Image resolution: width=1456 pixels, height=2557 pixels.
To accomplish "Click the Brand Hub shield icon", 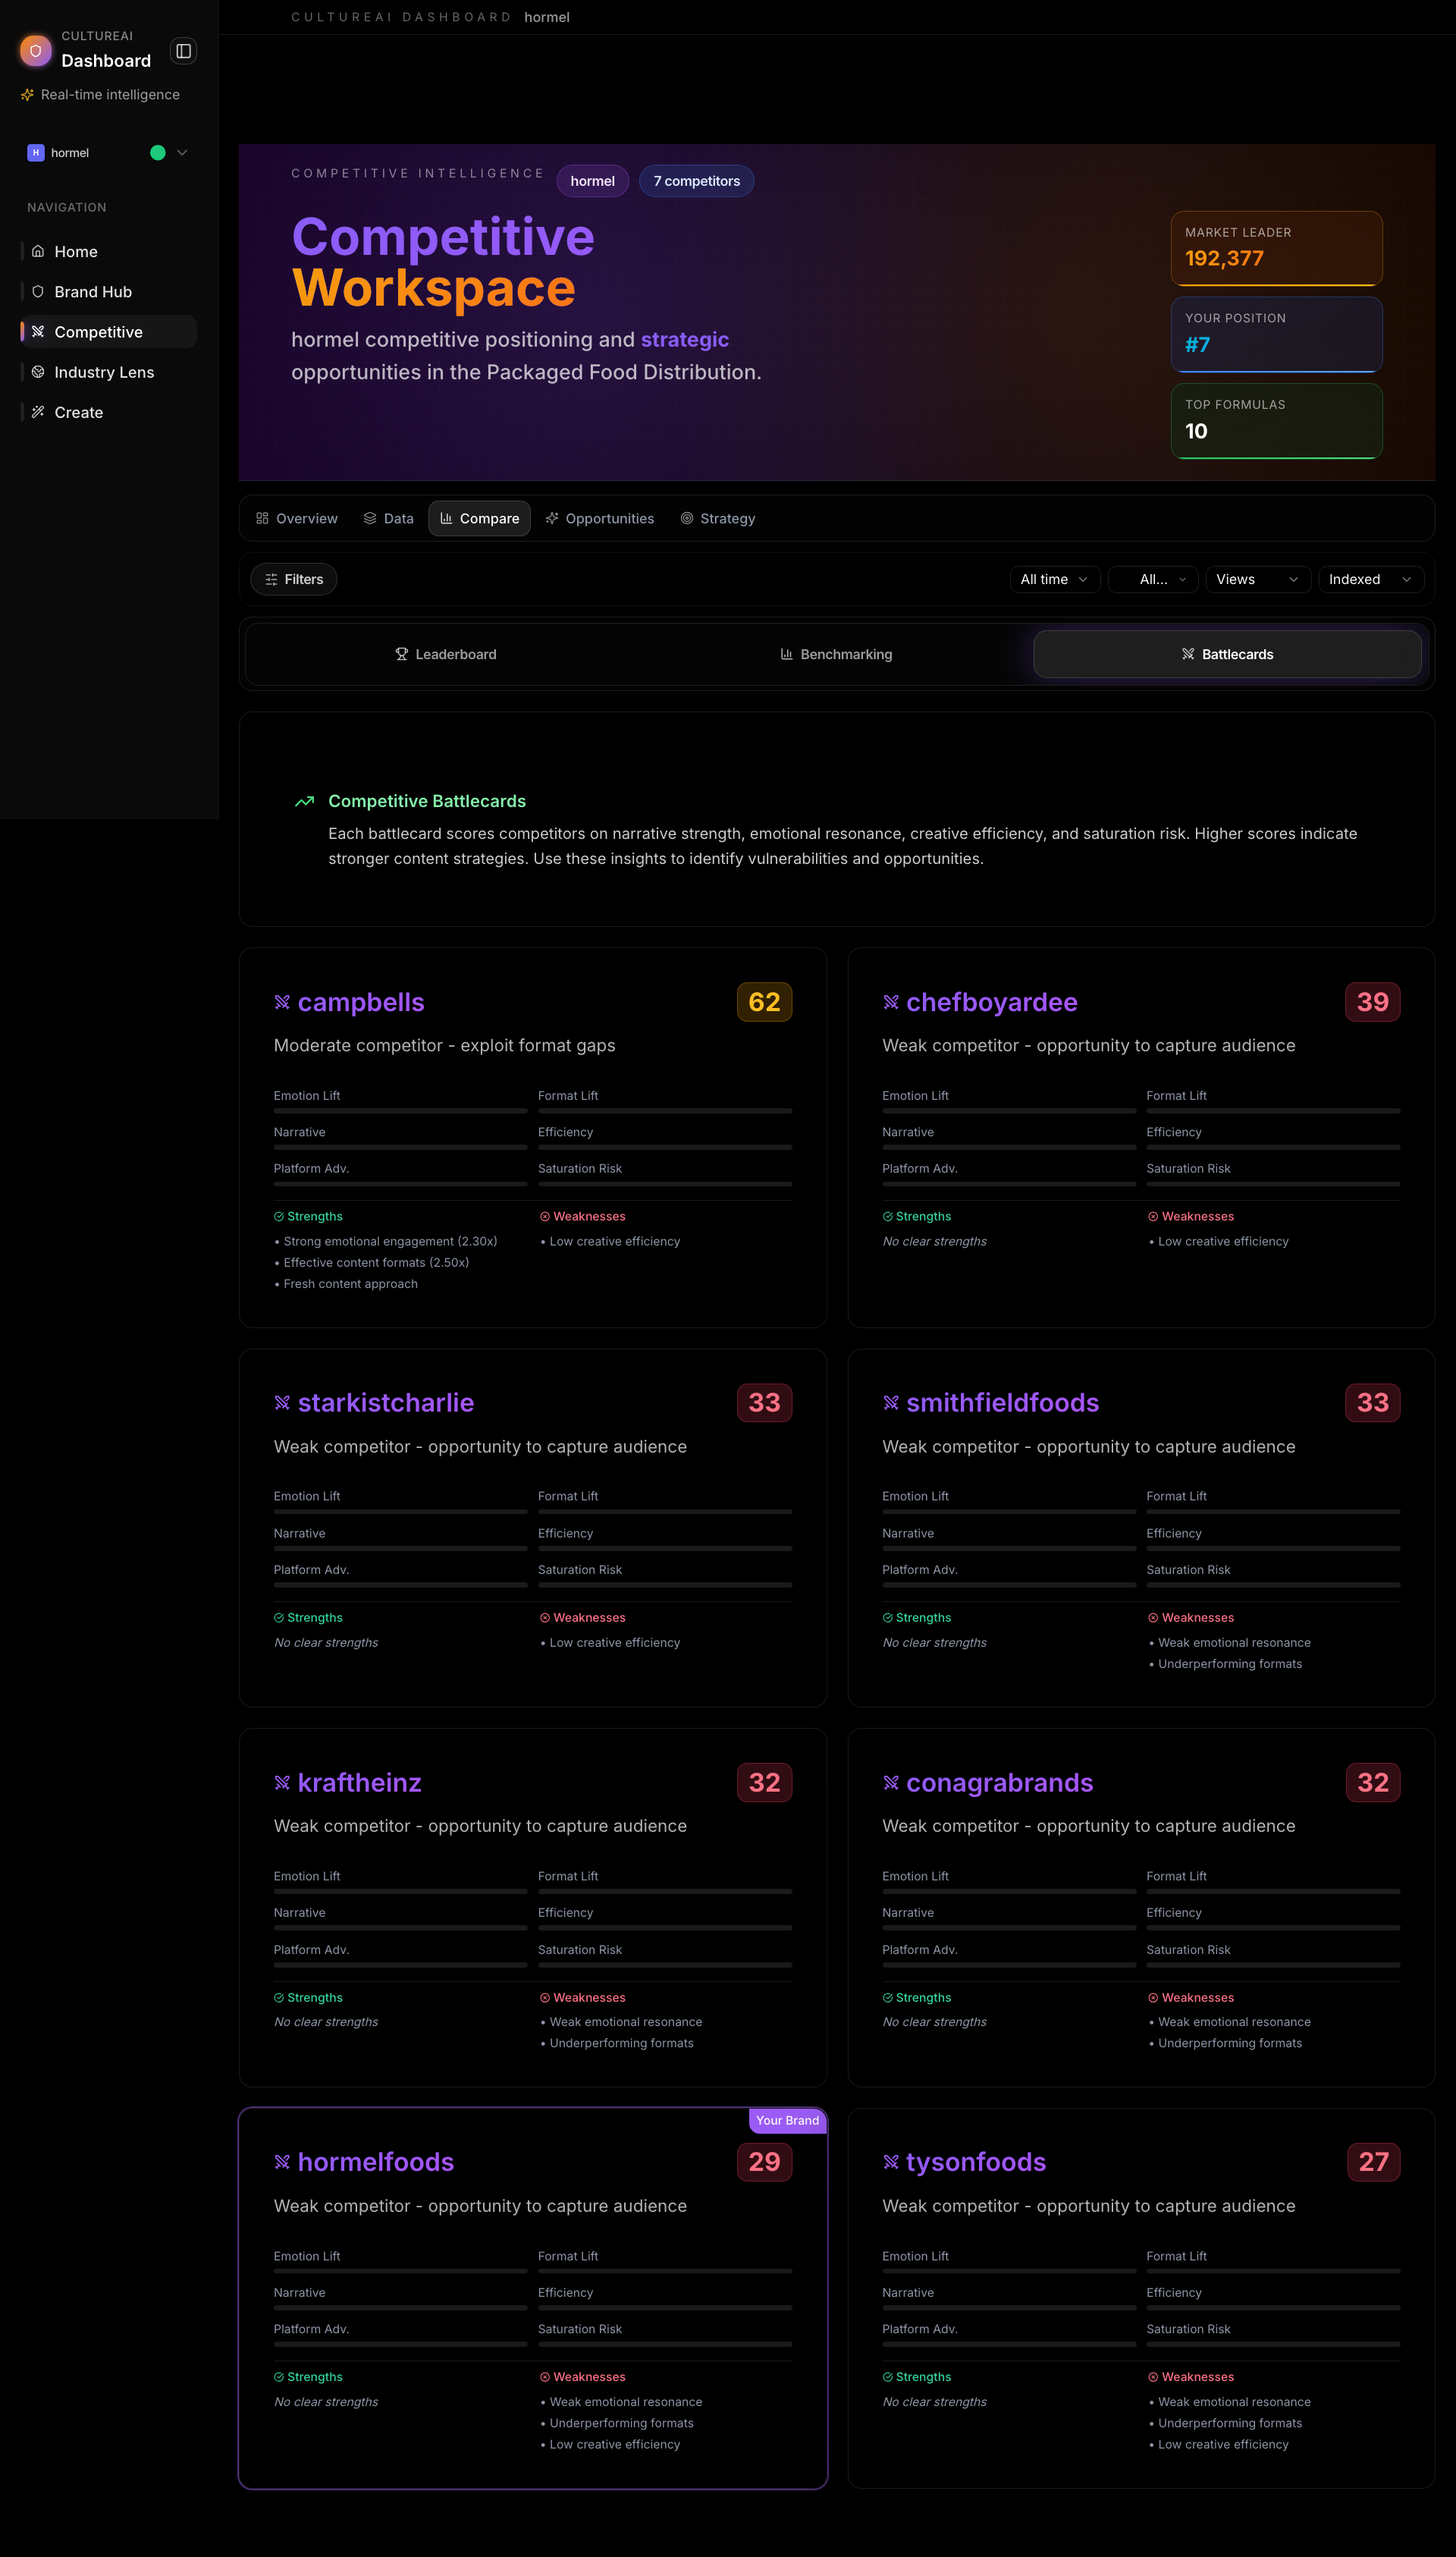I will pos(38,291).
